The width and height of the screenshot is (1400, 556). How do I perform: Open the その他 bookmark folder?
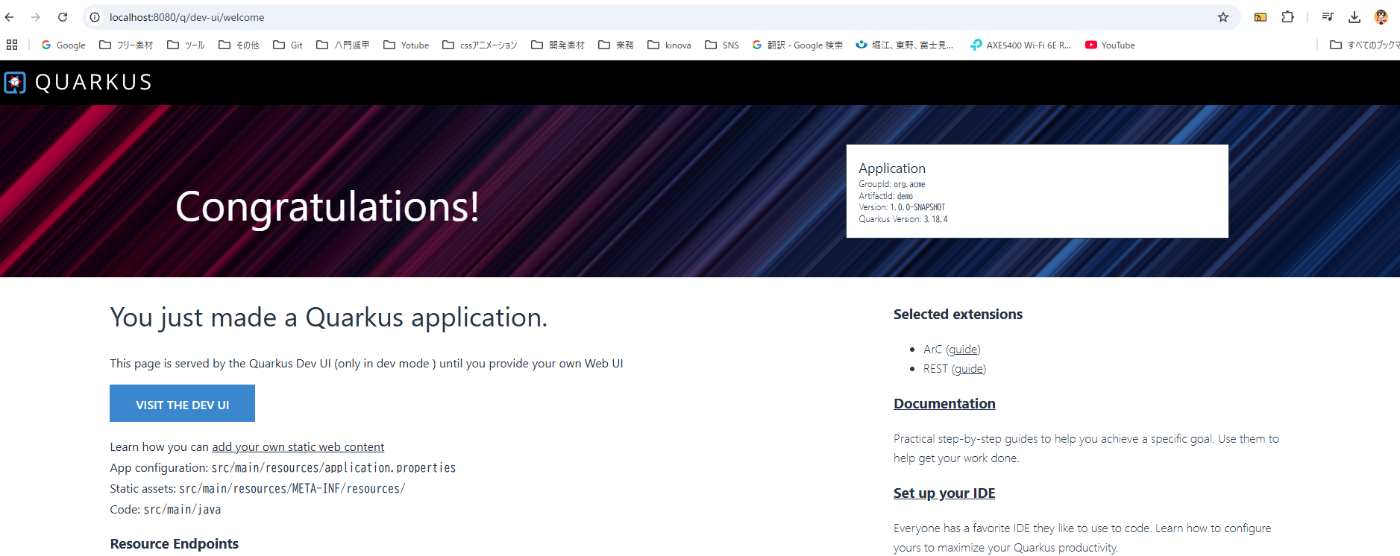click(x=239, y=45)
